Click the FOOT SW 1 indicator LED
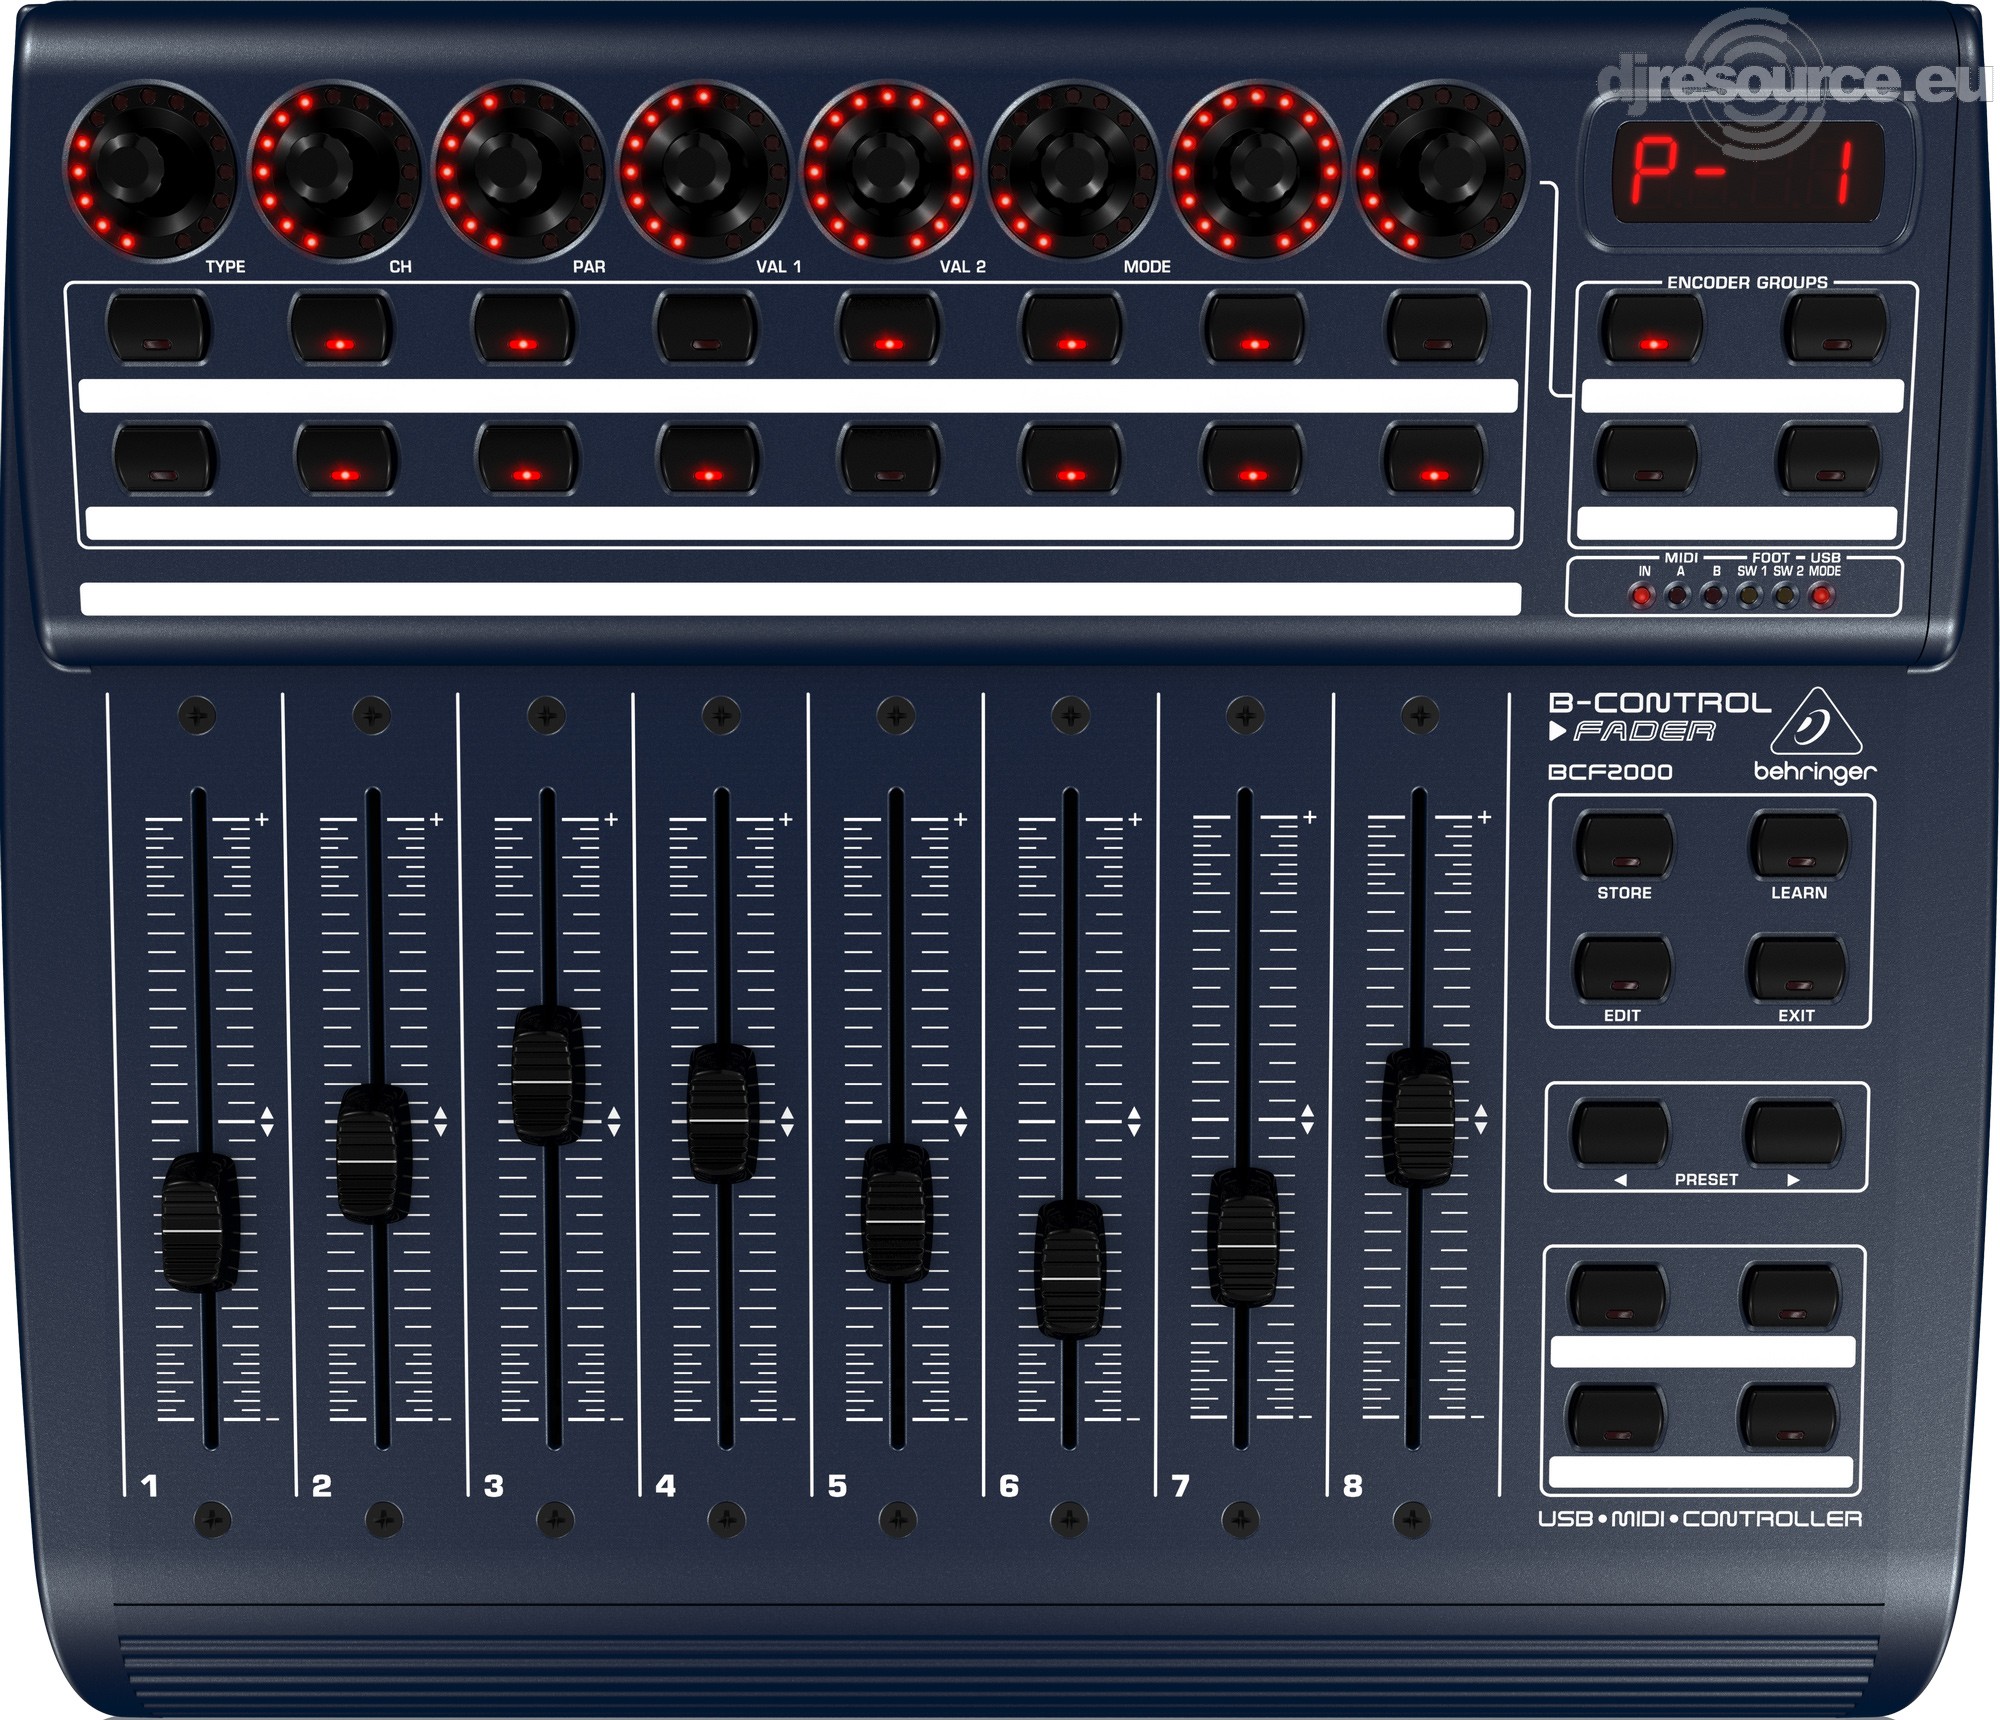 [x=1750, y=597]
